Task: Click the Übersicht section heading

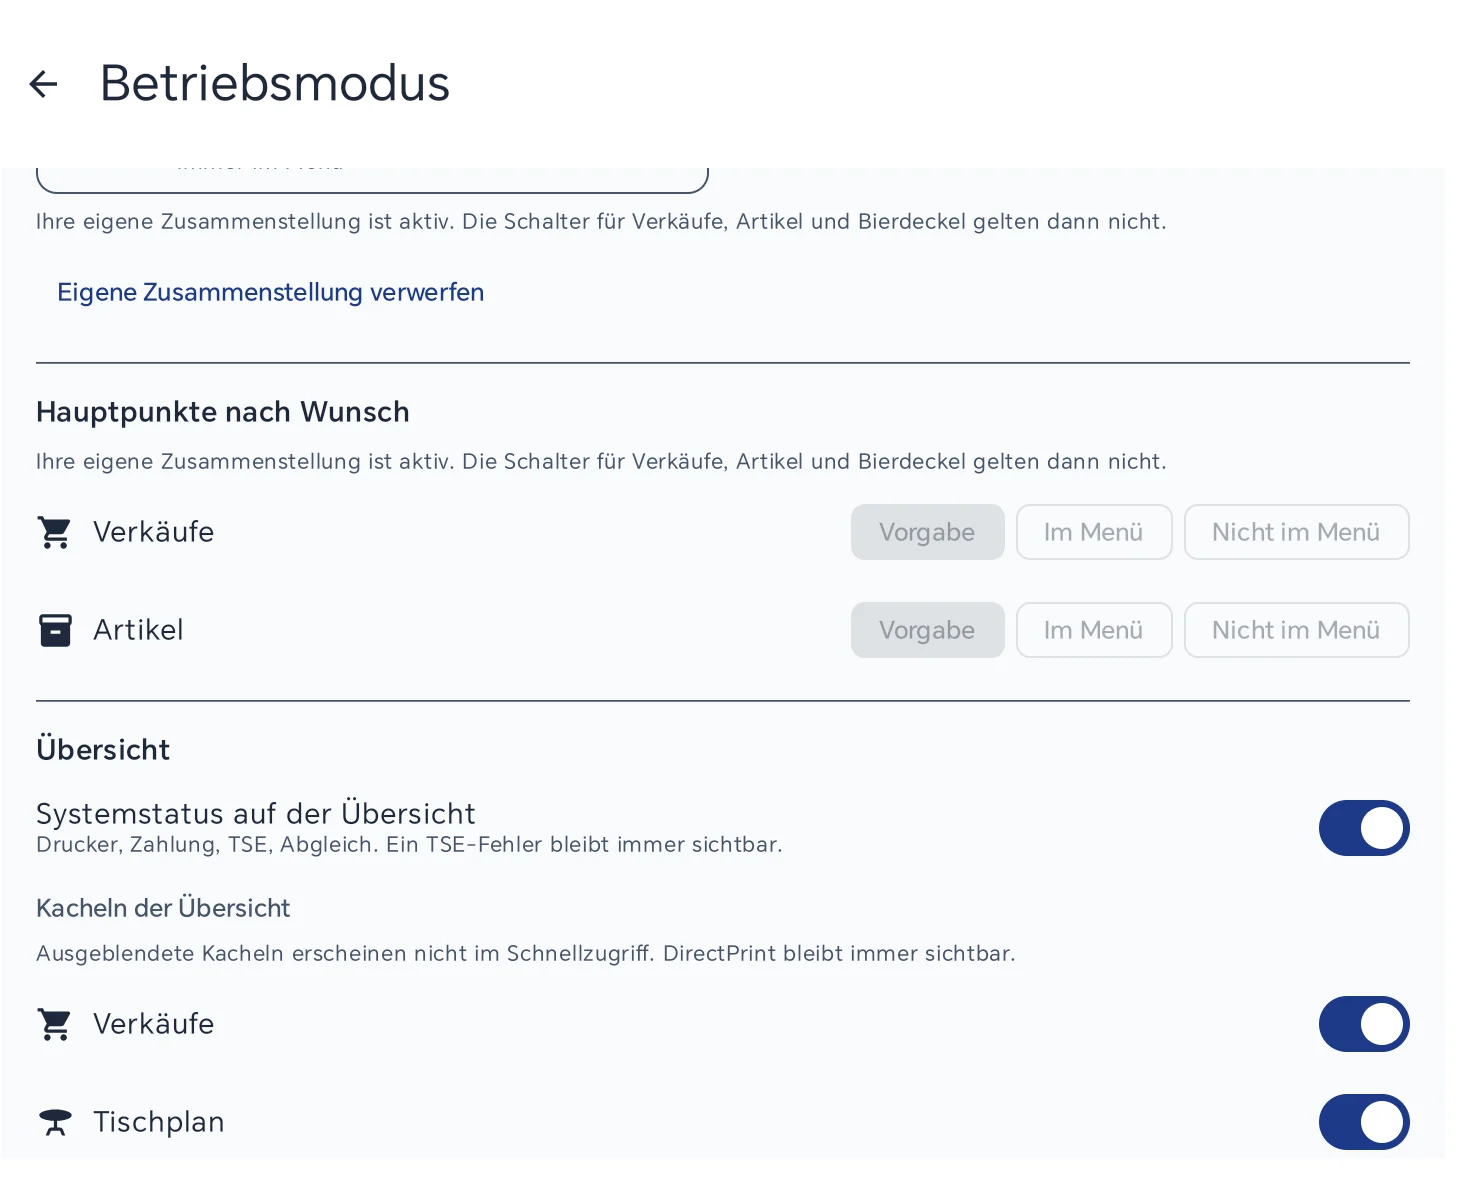Action: [x=103, y=749]
